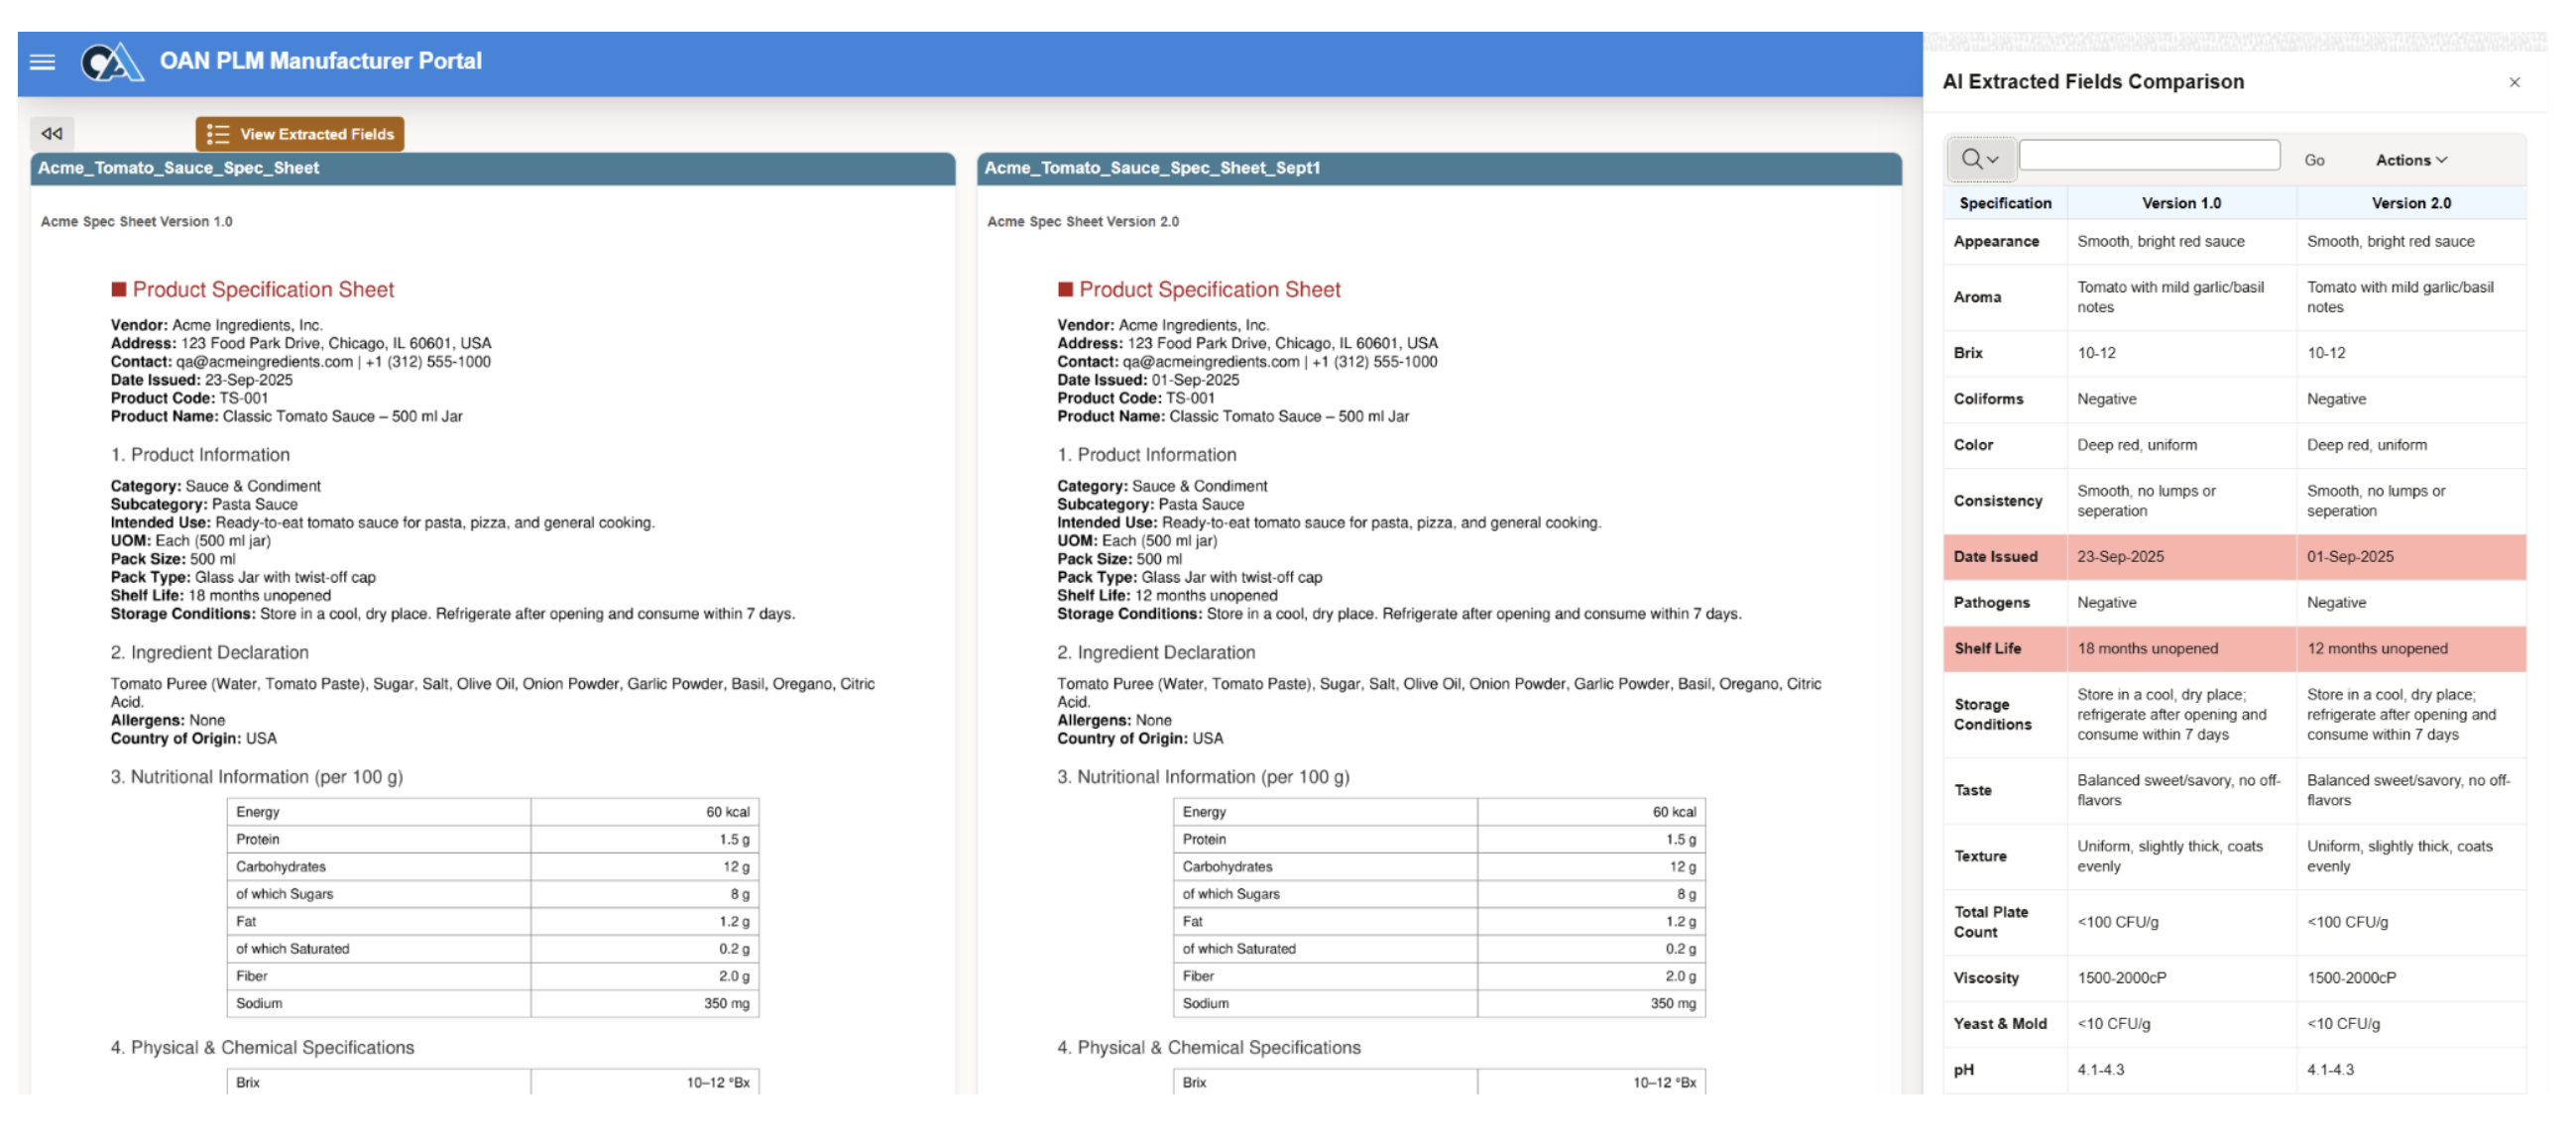Click the OAN PLM Manufacturer Portal title

click(320, 61)
